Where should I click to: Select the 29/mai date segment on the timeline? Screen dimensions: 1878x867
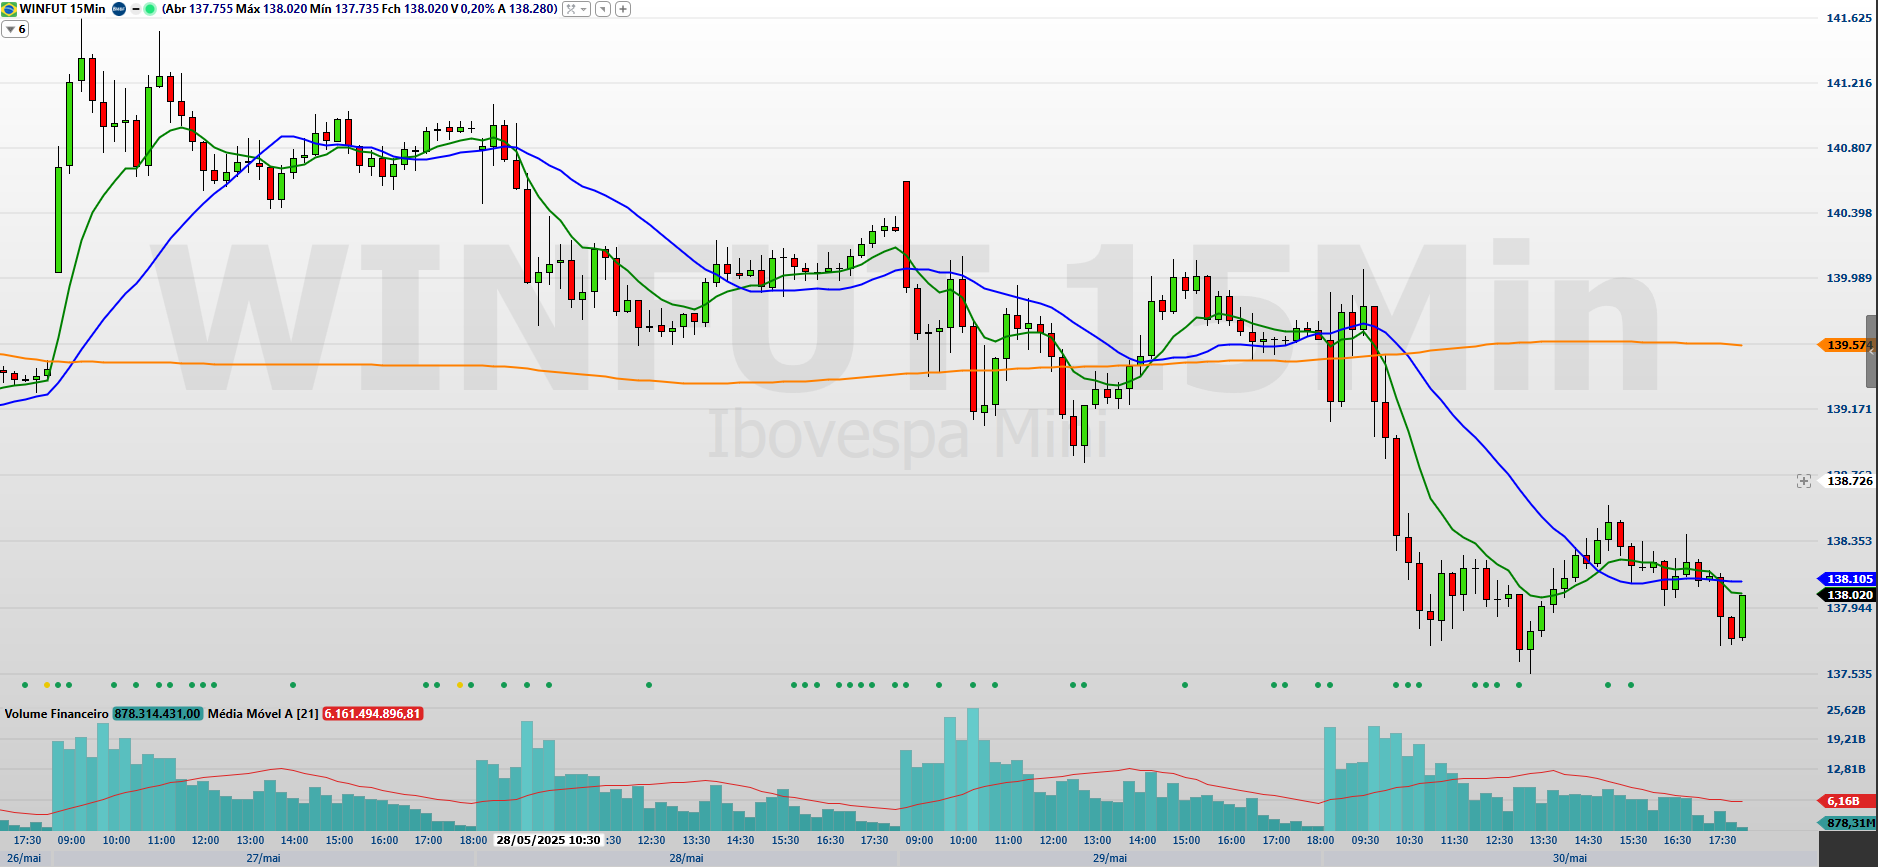(x=1109, y=858)
